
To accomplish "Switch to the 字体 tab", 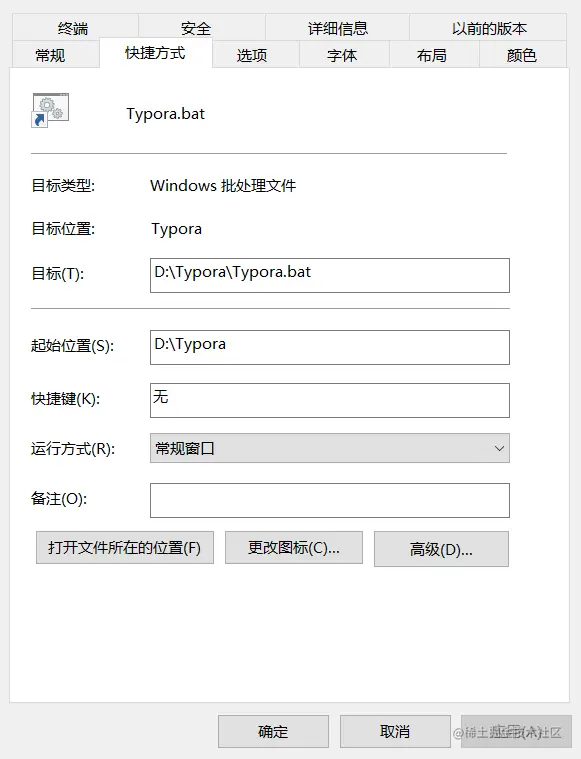I will coord(344,55).
